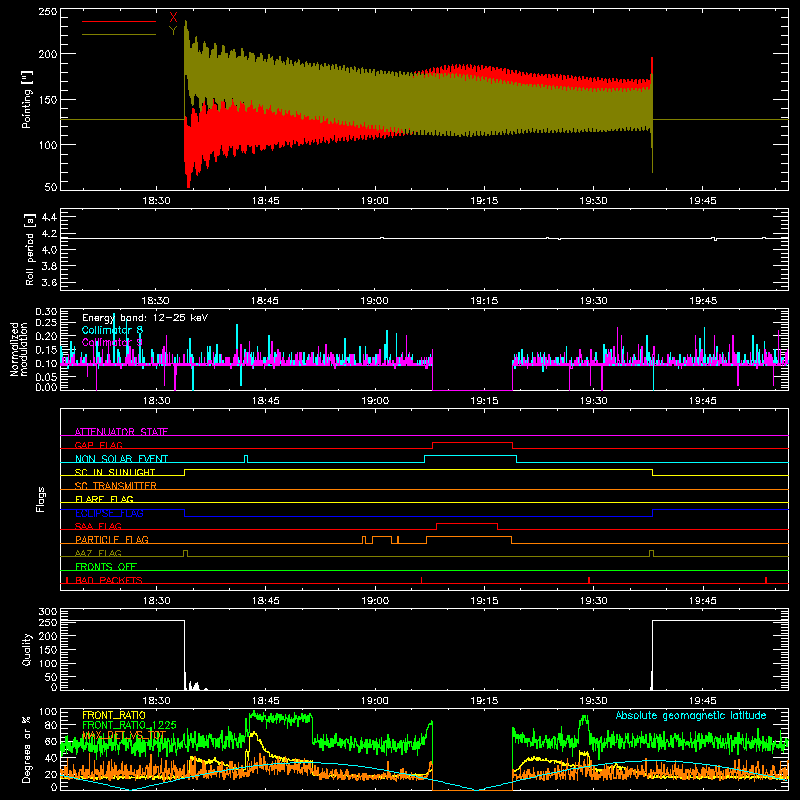Screen dimensions: 800x800
Task: Click the red X legend label
Action: [x=173, y=18]
